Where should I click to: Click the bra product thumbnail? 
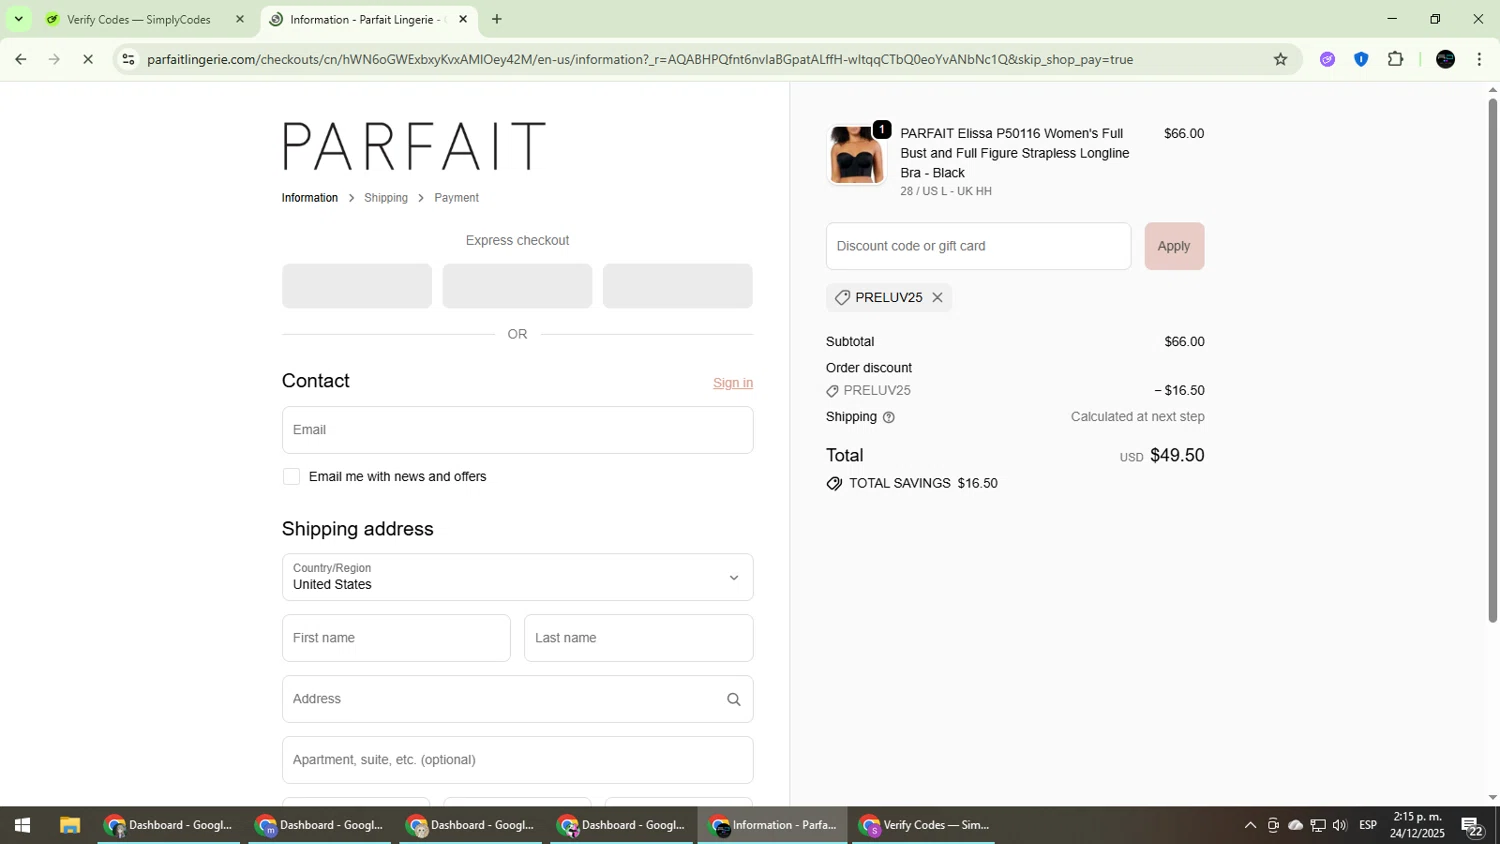pyautogui.click(x=856, y=156)
